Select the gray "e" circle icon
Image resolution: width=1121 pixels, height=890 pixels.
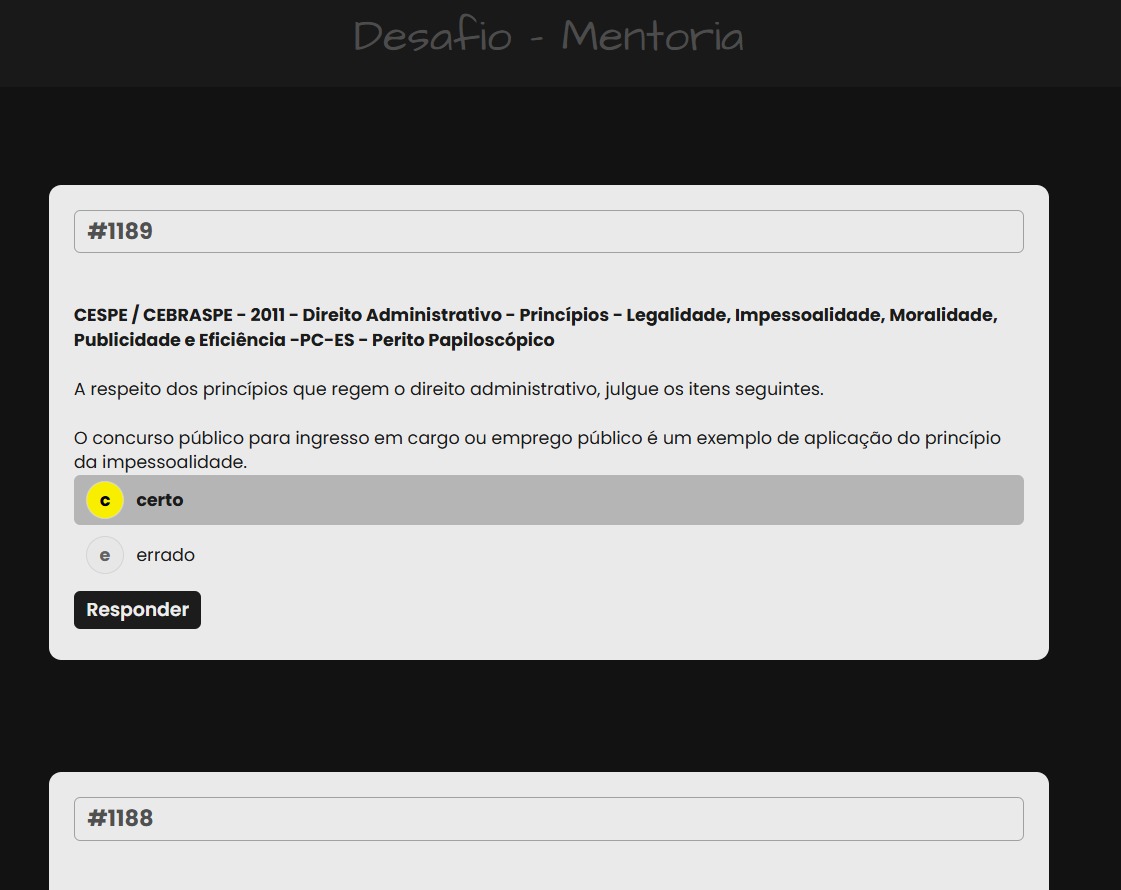coord(105,555)
